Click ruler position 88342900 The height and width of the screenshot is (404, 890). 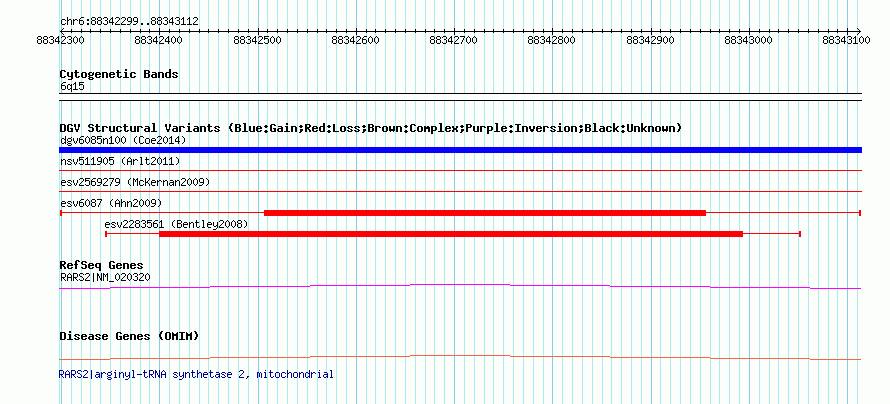pos(650,40)
